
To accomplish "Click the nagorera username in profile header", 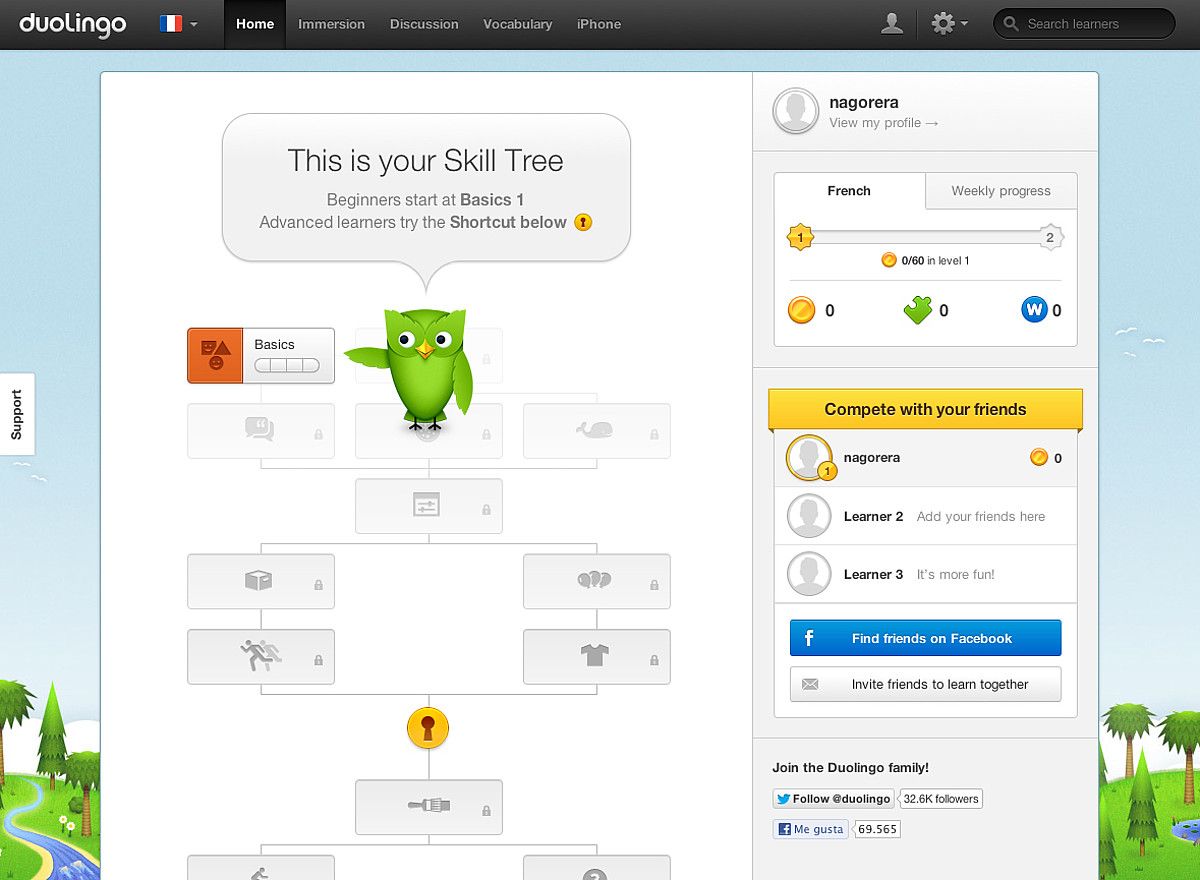I will 864,102.
